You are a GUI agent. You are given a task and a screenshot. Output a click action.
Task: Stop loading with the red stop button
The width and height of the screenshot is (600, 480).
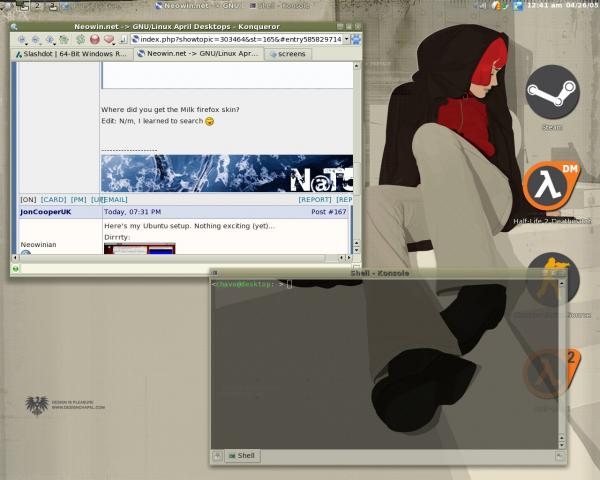coord(95,39)
